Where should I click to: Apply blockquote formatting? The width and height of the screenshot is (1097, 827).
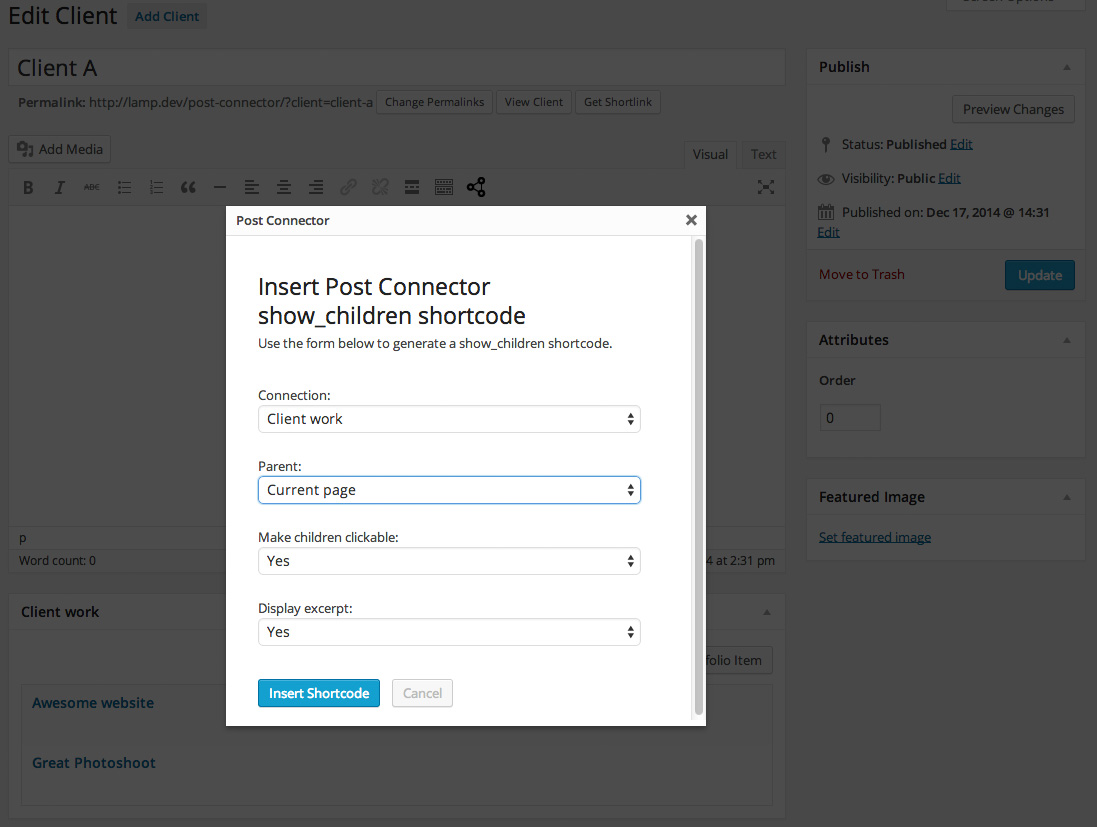(188, 188)
